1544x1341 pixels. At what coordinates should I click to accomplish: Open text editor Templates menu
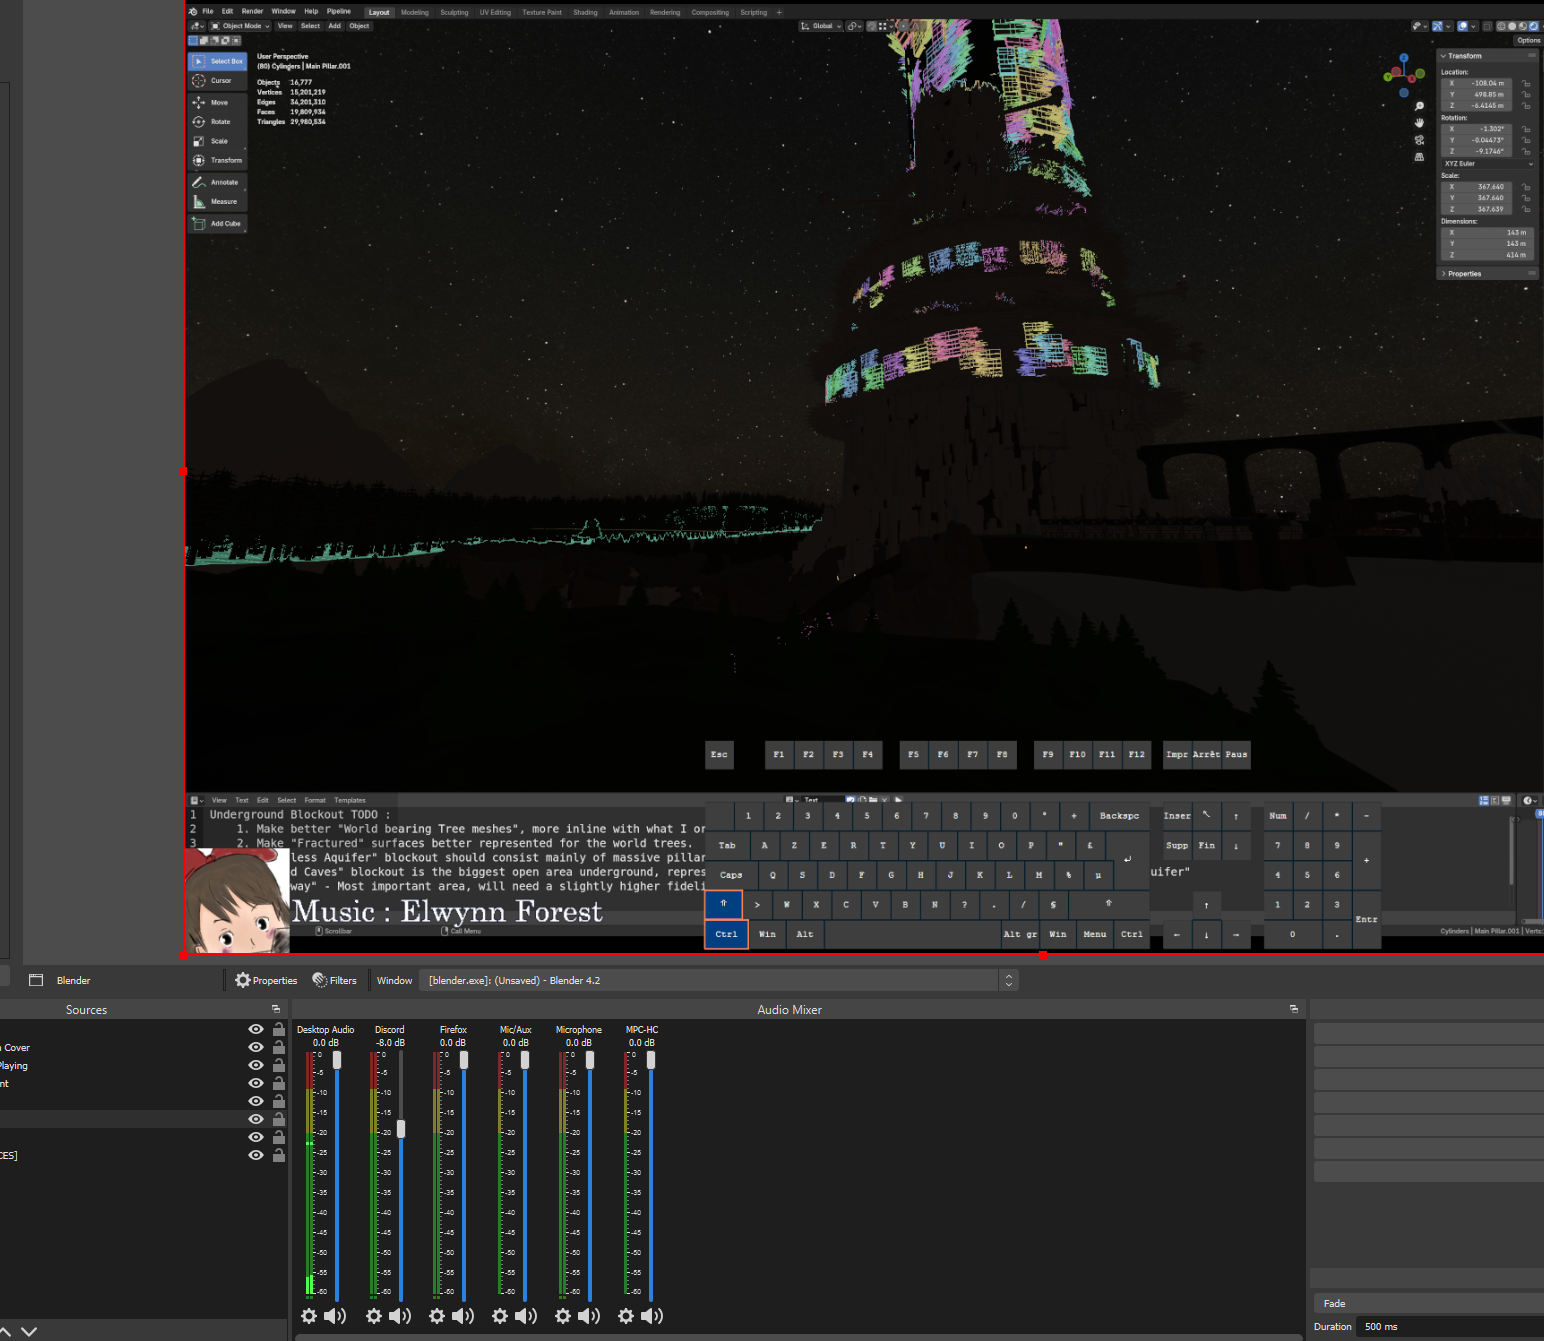[350, 800]
